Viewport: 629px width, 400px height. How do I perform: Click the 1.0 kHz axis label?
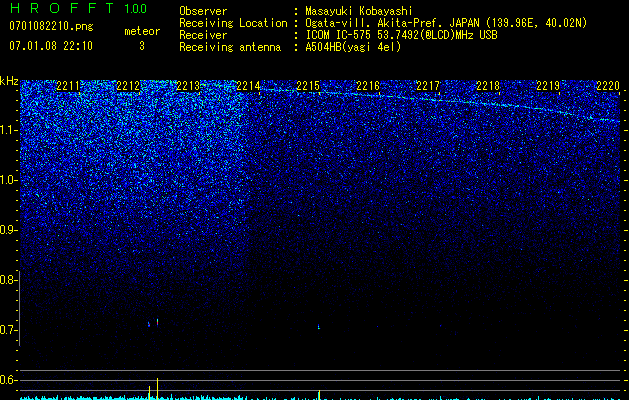(x=8, y=180)
